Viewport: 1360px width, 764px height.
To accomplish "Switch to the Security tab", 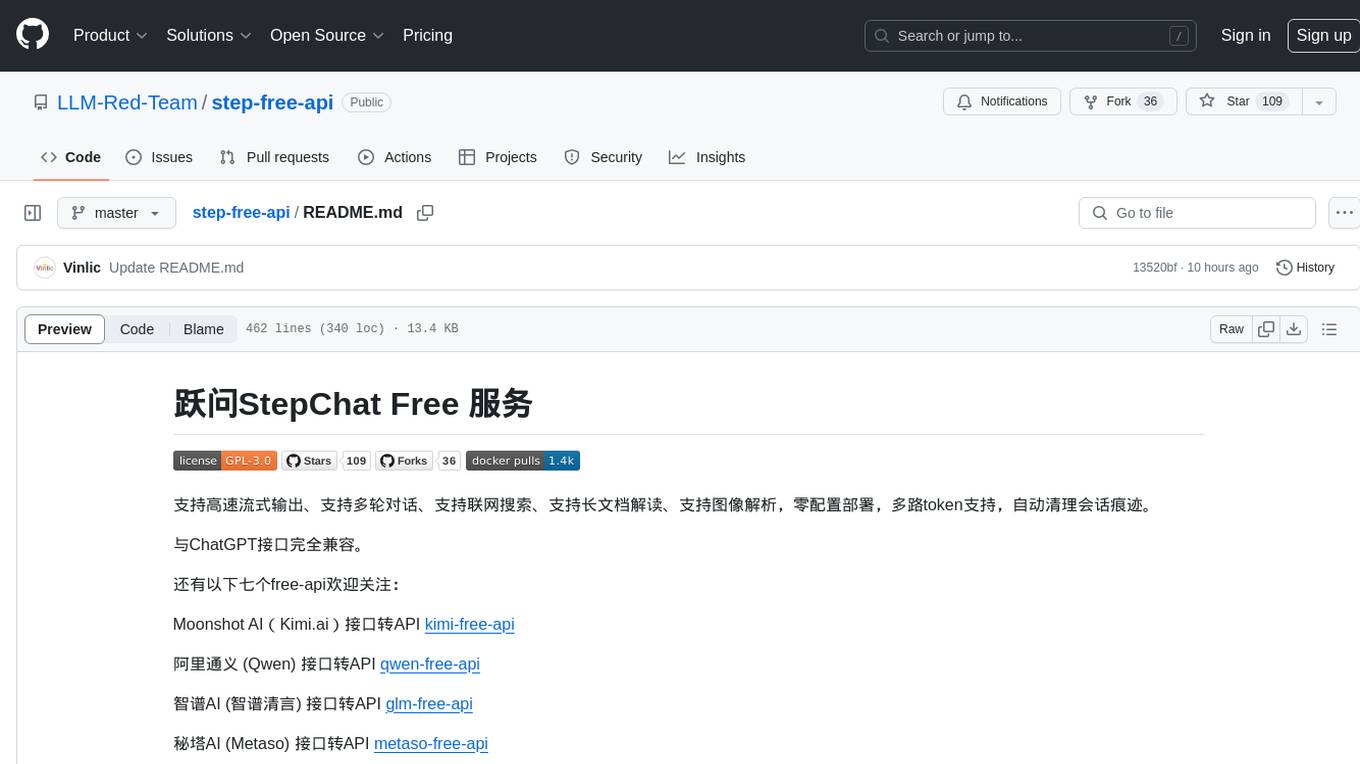I will coord(603,157).
